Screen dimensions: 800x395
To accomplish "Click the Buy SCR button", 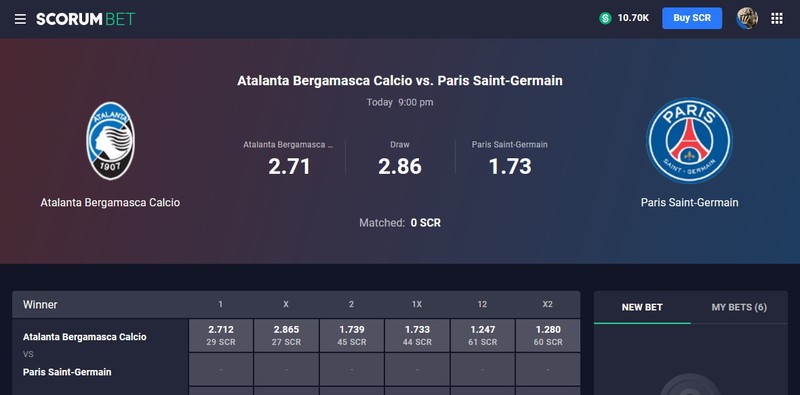I will tap(692, 18).
